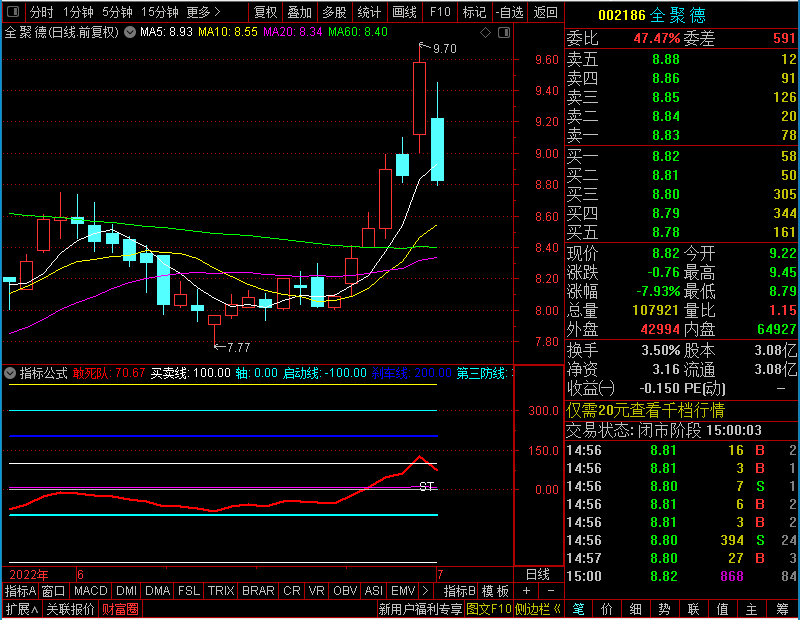Viewport: 800px width, 620px height.
Task: Collapse the 侧边栏 sidebar
Action: click(538, 609)
